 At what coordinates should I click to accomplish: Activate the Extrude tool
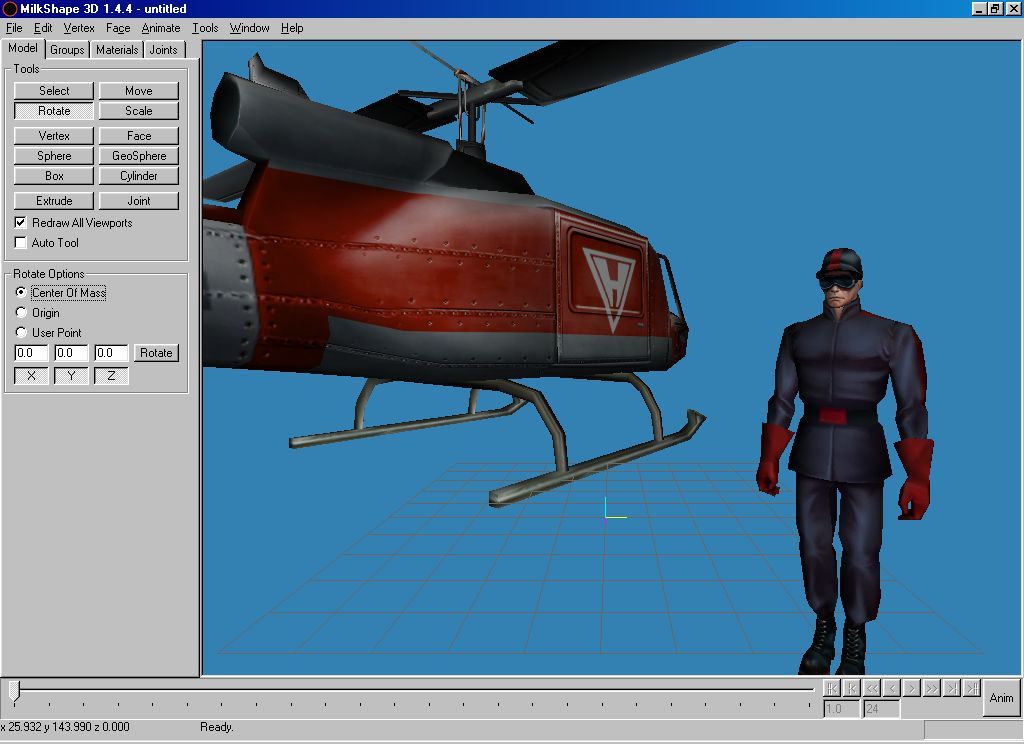click(x=54, y=201)
